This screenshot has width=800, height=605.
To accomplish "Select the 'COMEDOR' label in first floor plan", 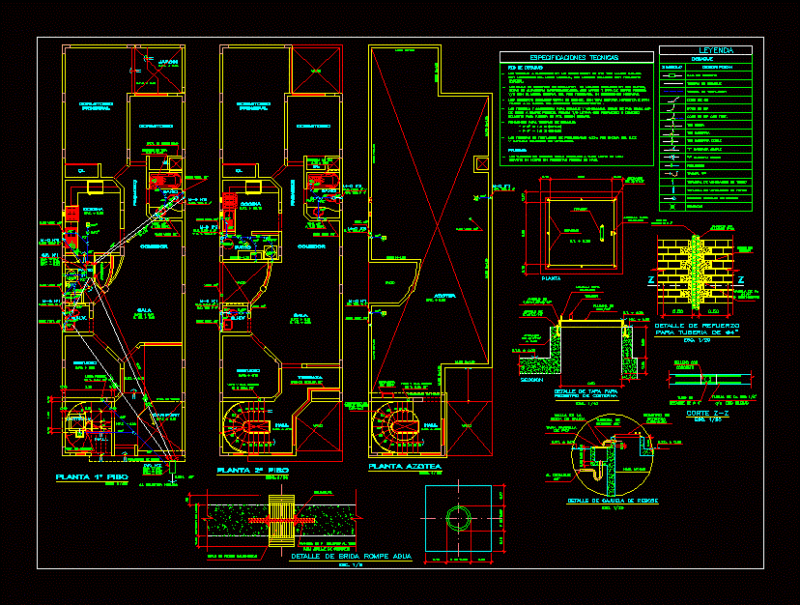I will point(154,246).
